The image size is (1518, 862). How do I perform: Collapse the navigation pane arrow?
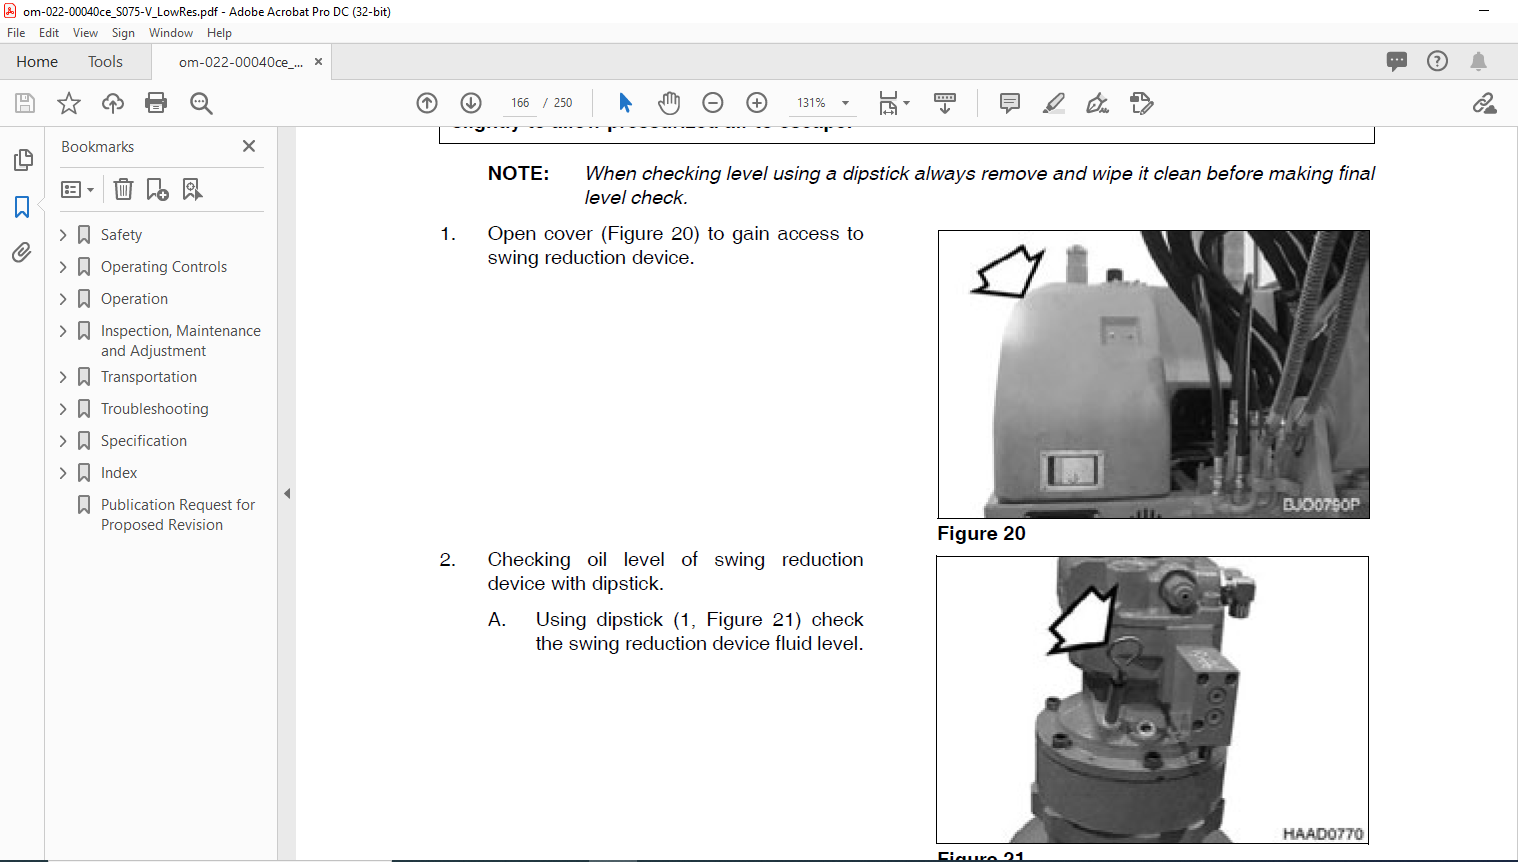(287, 493)
